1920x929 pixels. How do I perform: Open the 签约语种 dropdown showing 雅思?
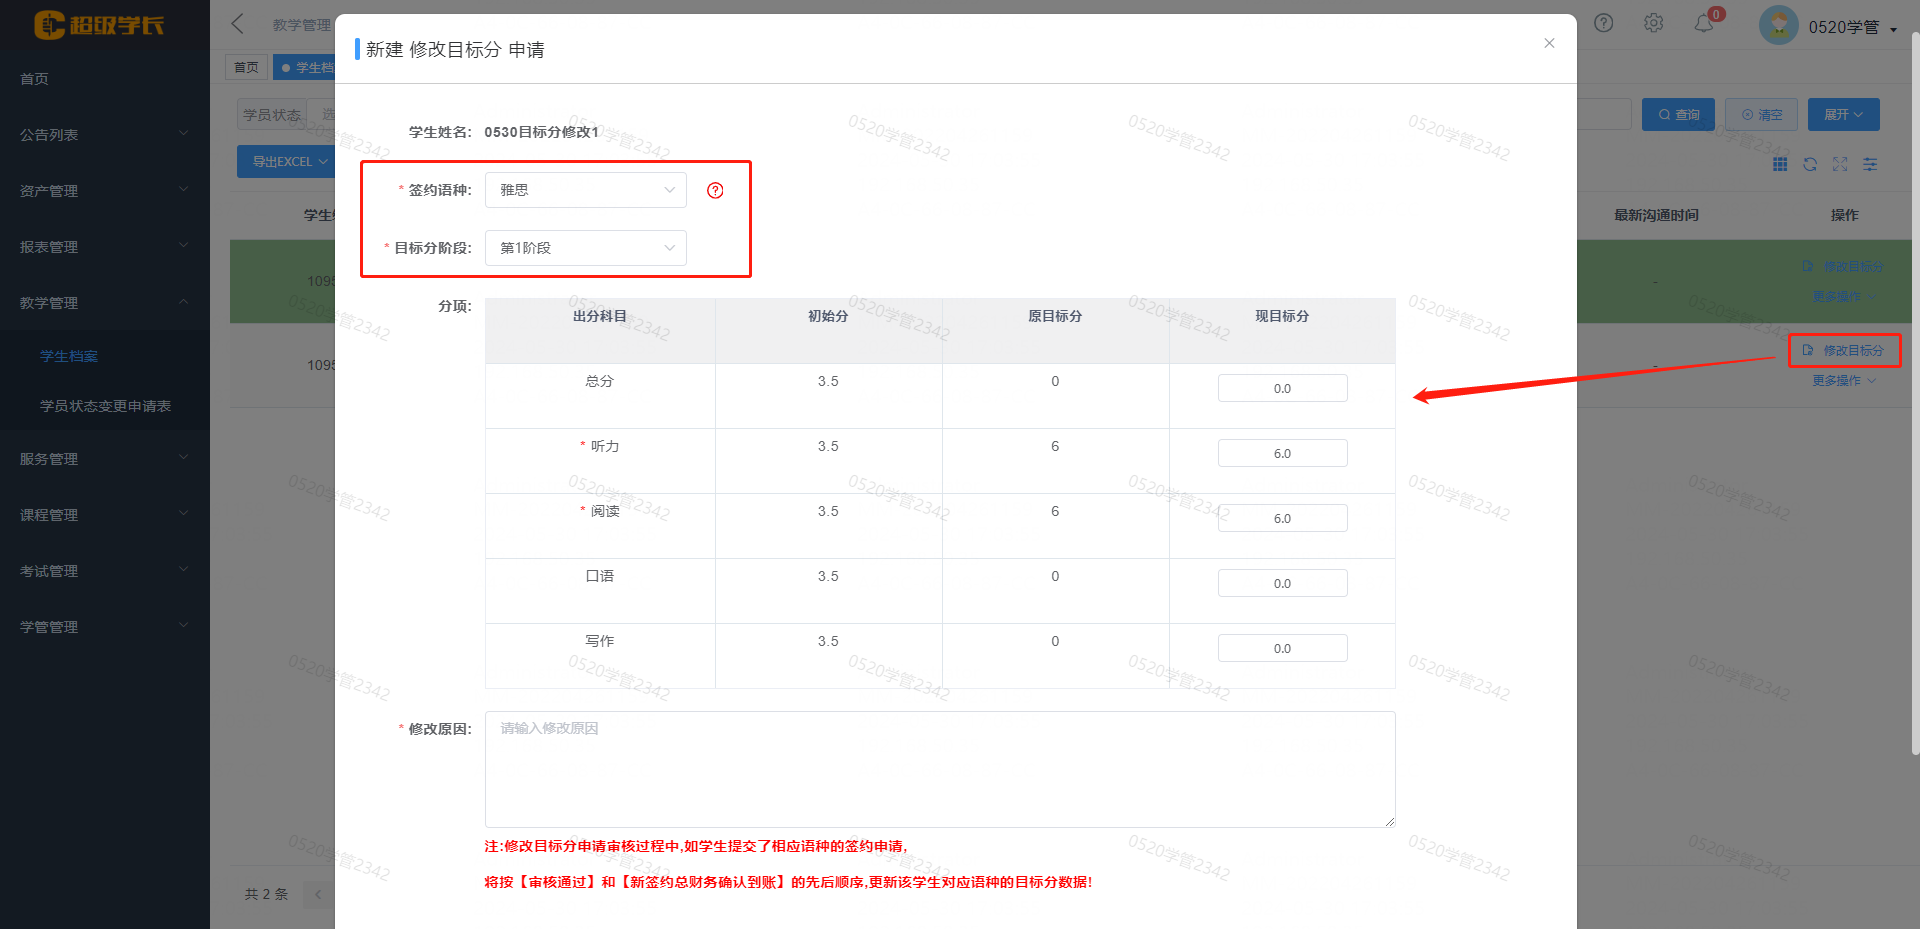pos(585,190)
